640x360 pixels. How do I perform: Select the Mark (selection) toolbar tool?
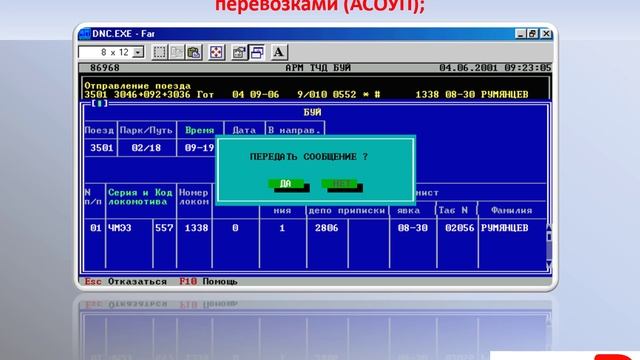(159, 52)
